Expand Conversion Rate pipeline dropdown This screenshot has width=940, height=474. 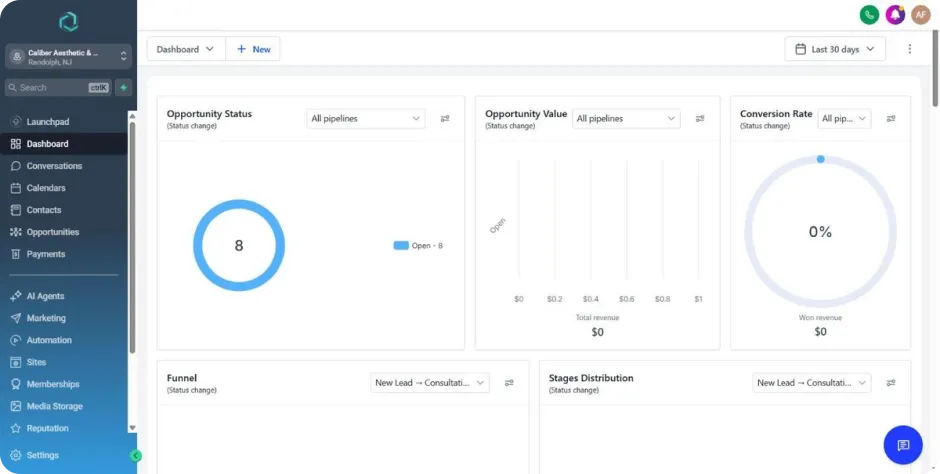tap(844, 119)
